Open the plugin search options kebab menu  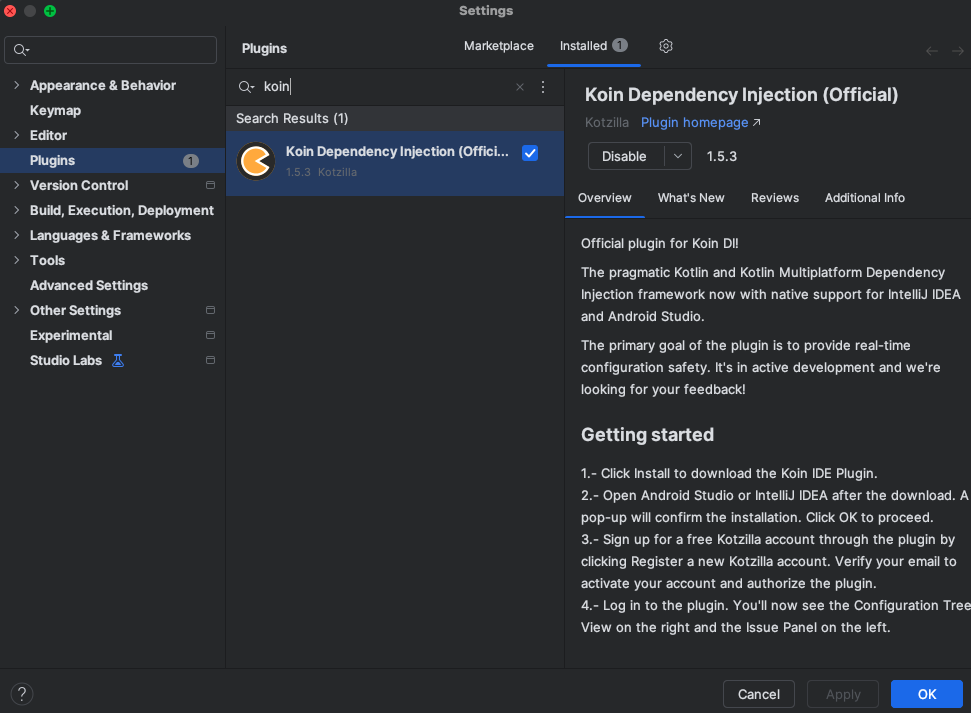click(543, 87)
